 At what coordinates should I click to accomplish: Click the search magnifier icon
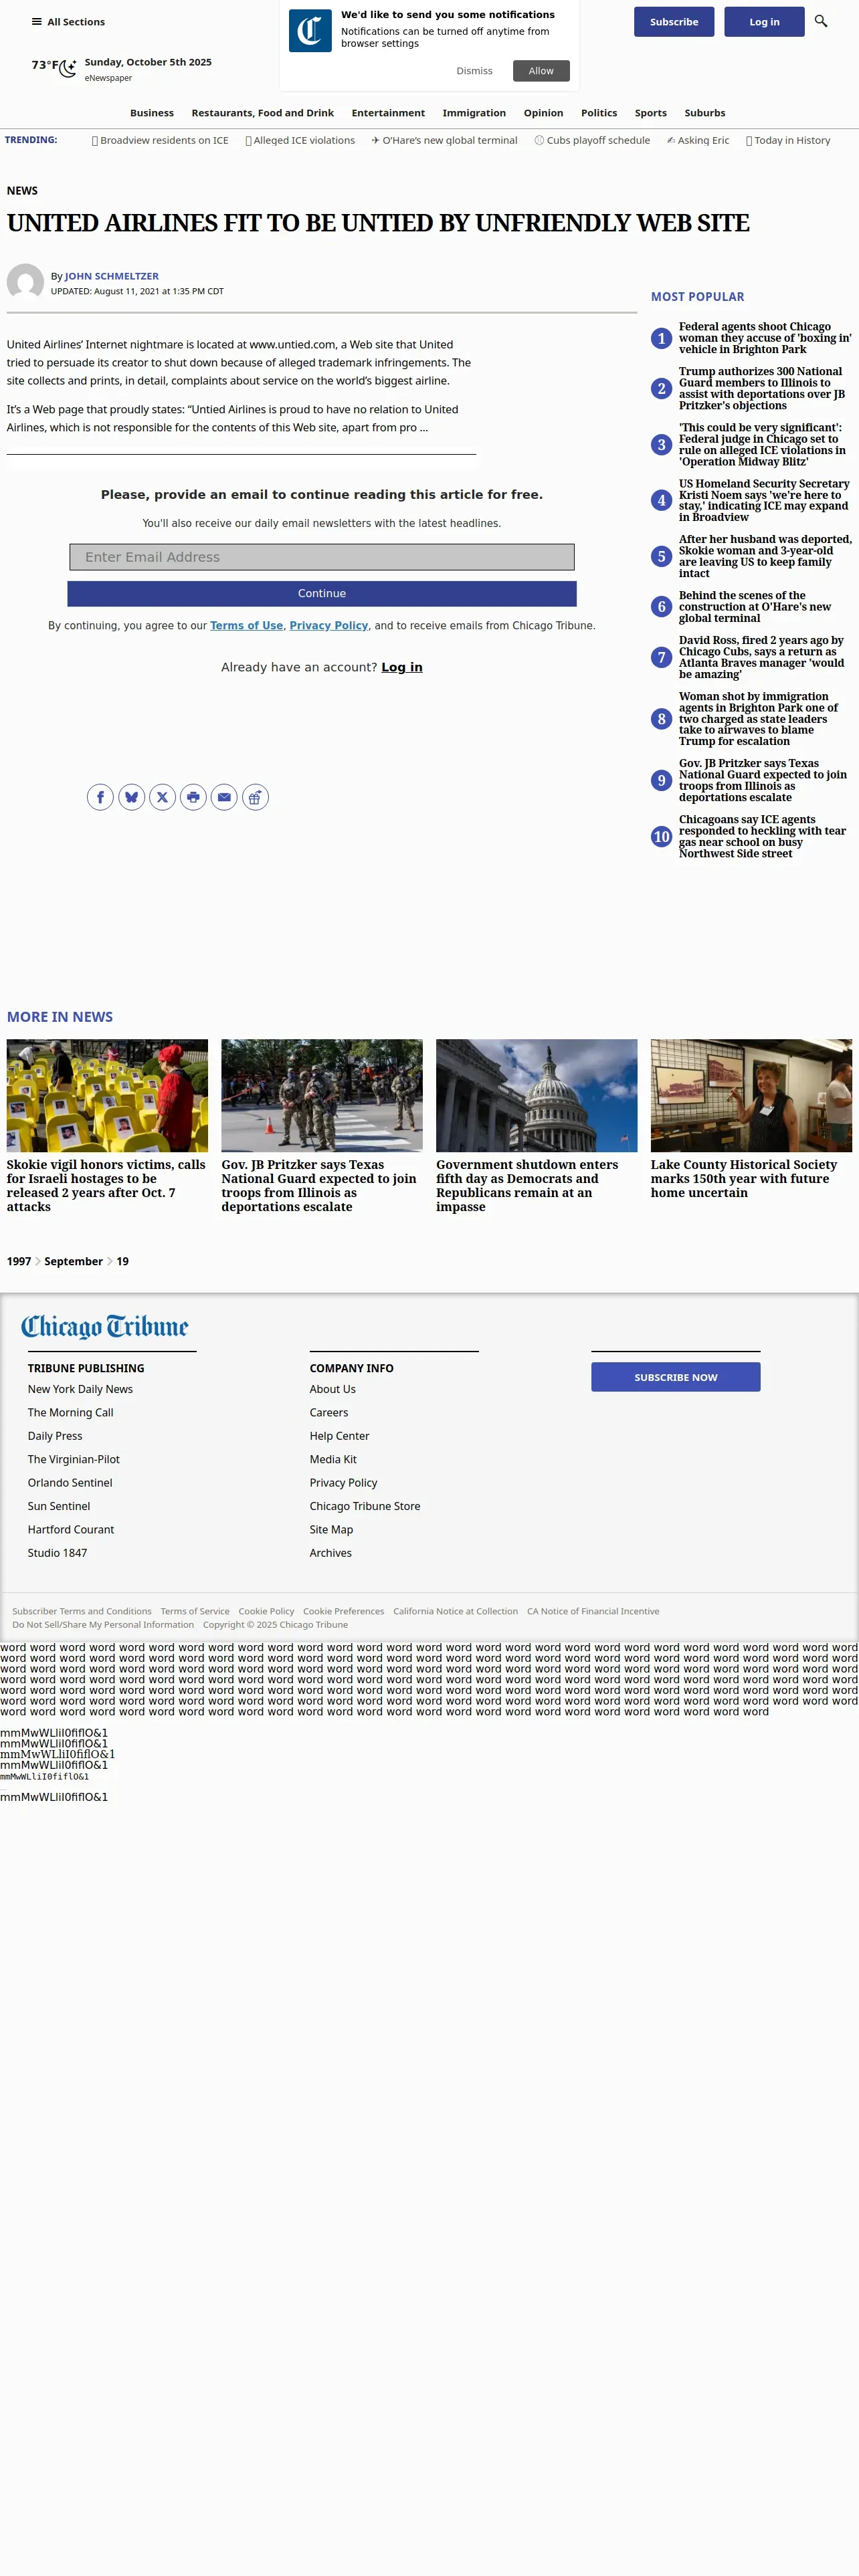(x=821, y=21)
